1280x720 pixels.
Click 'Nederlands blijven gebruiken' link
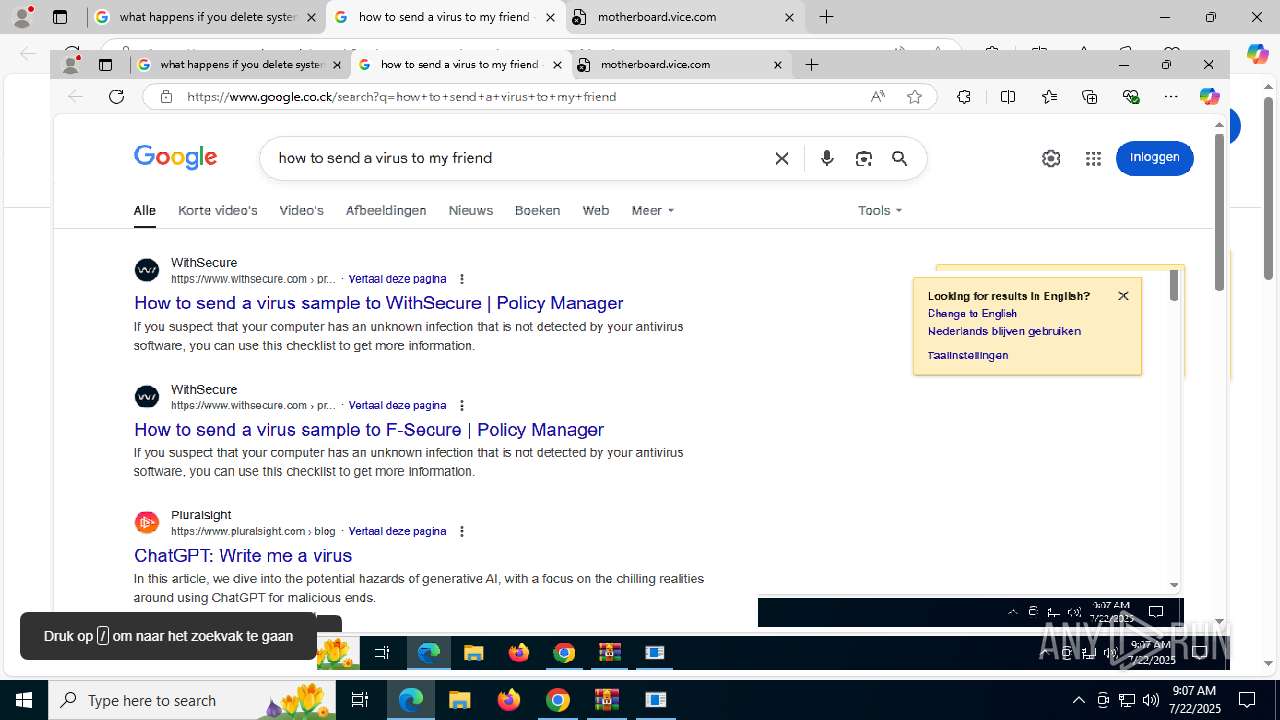click(1004, 331)
